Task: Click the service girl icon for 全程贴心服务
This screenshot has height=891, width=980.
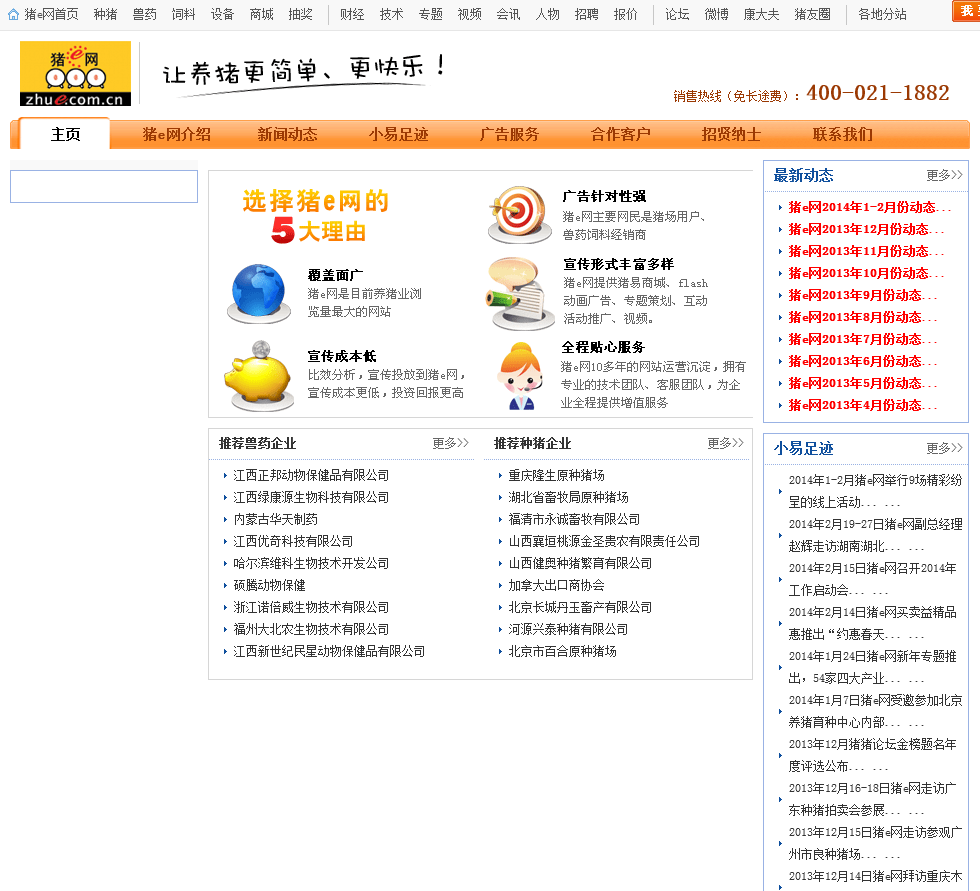Action: point(520,376)
